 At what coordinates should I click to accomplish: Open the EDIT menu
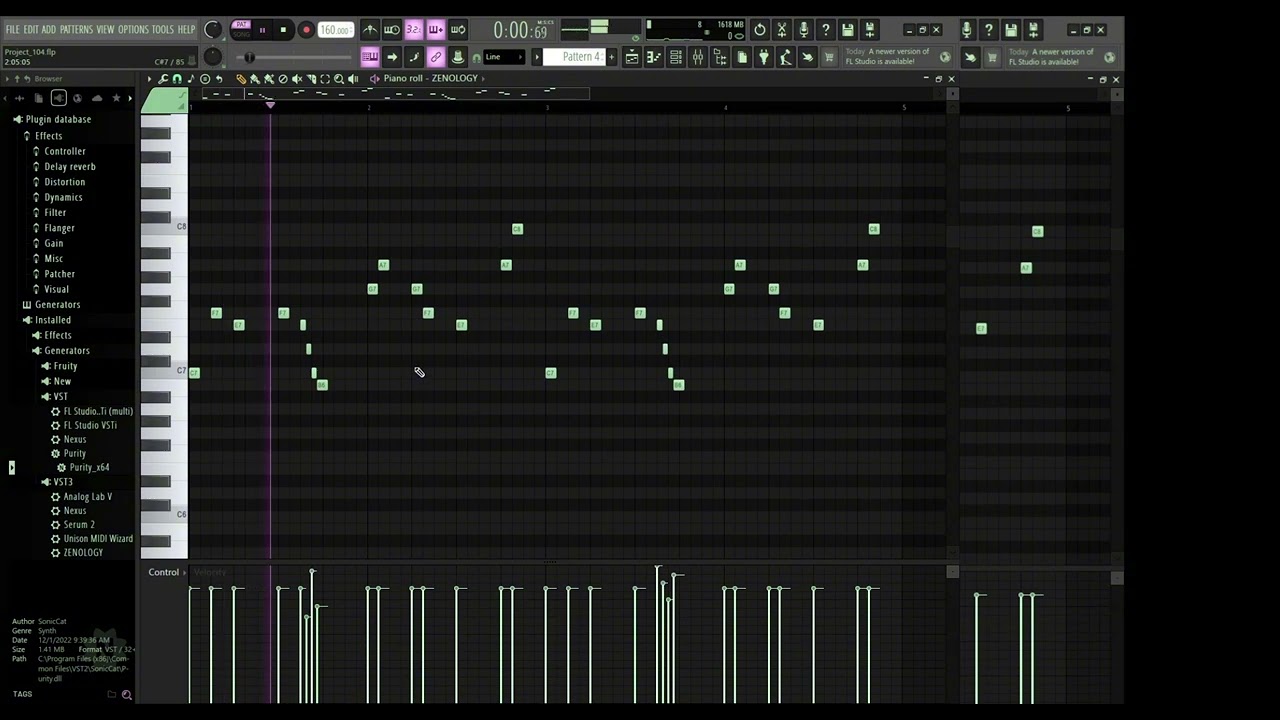[x=31, y=29]
